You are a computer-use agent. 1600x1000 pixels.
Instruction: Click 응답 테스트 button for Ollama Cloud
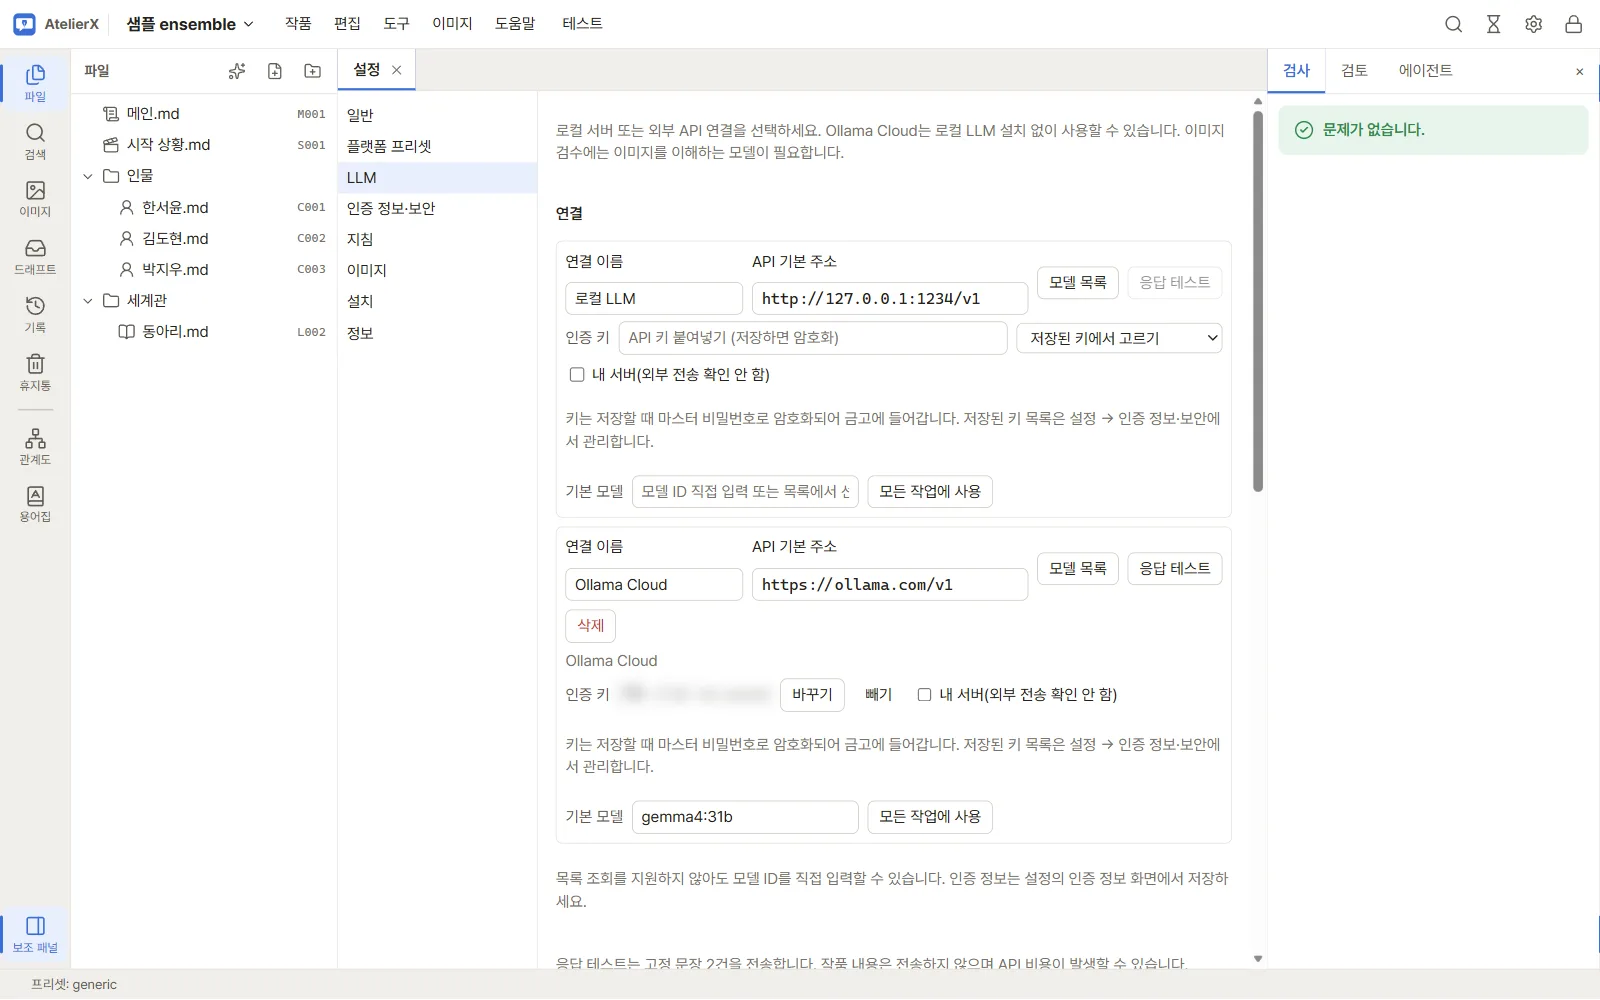[x=1174, y=569]
